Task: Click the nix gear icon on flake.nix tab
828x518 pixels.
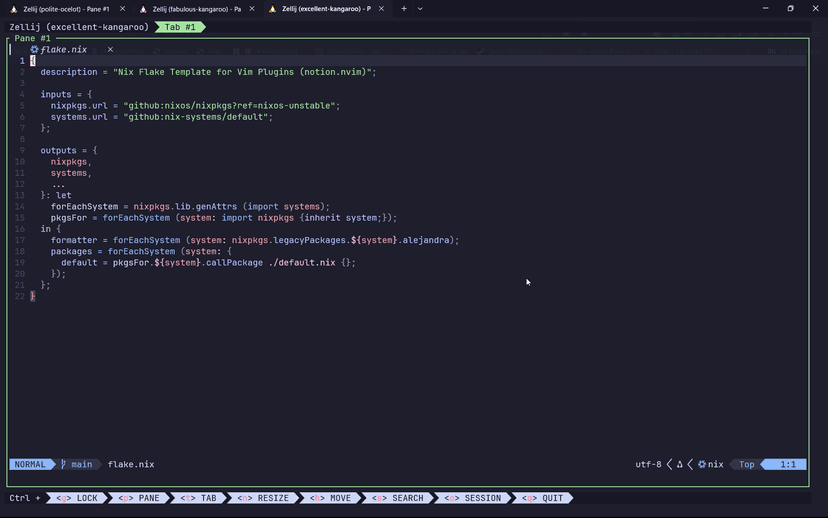Action: click(35, 49)
